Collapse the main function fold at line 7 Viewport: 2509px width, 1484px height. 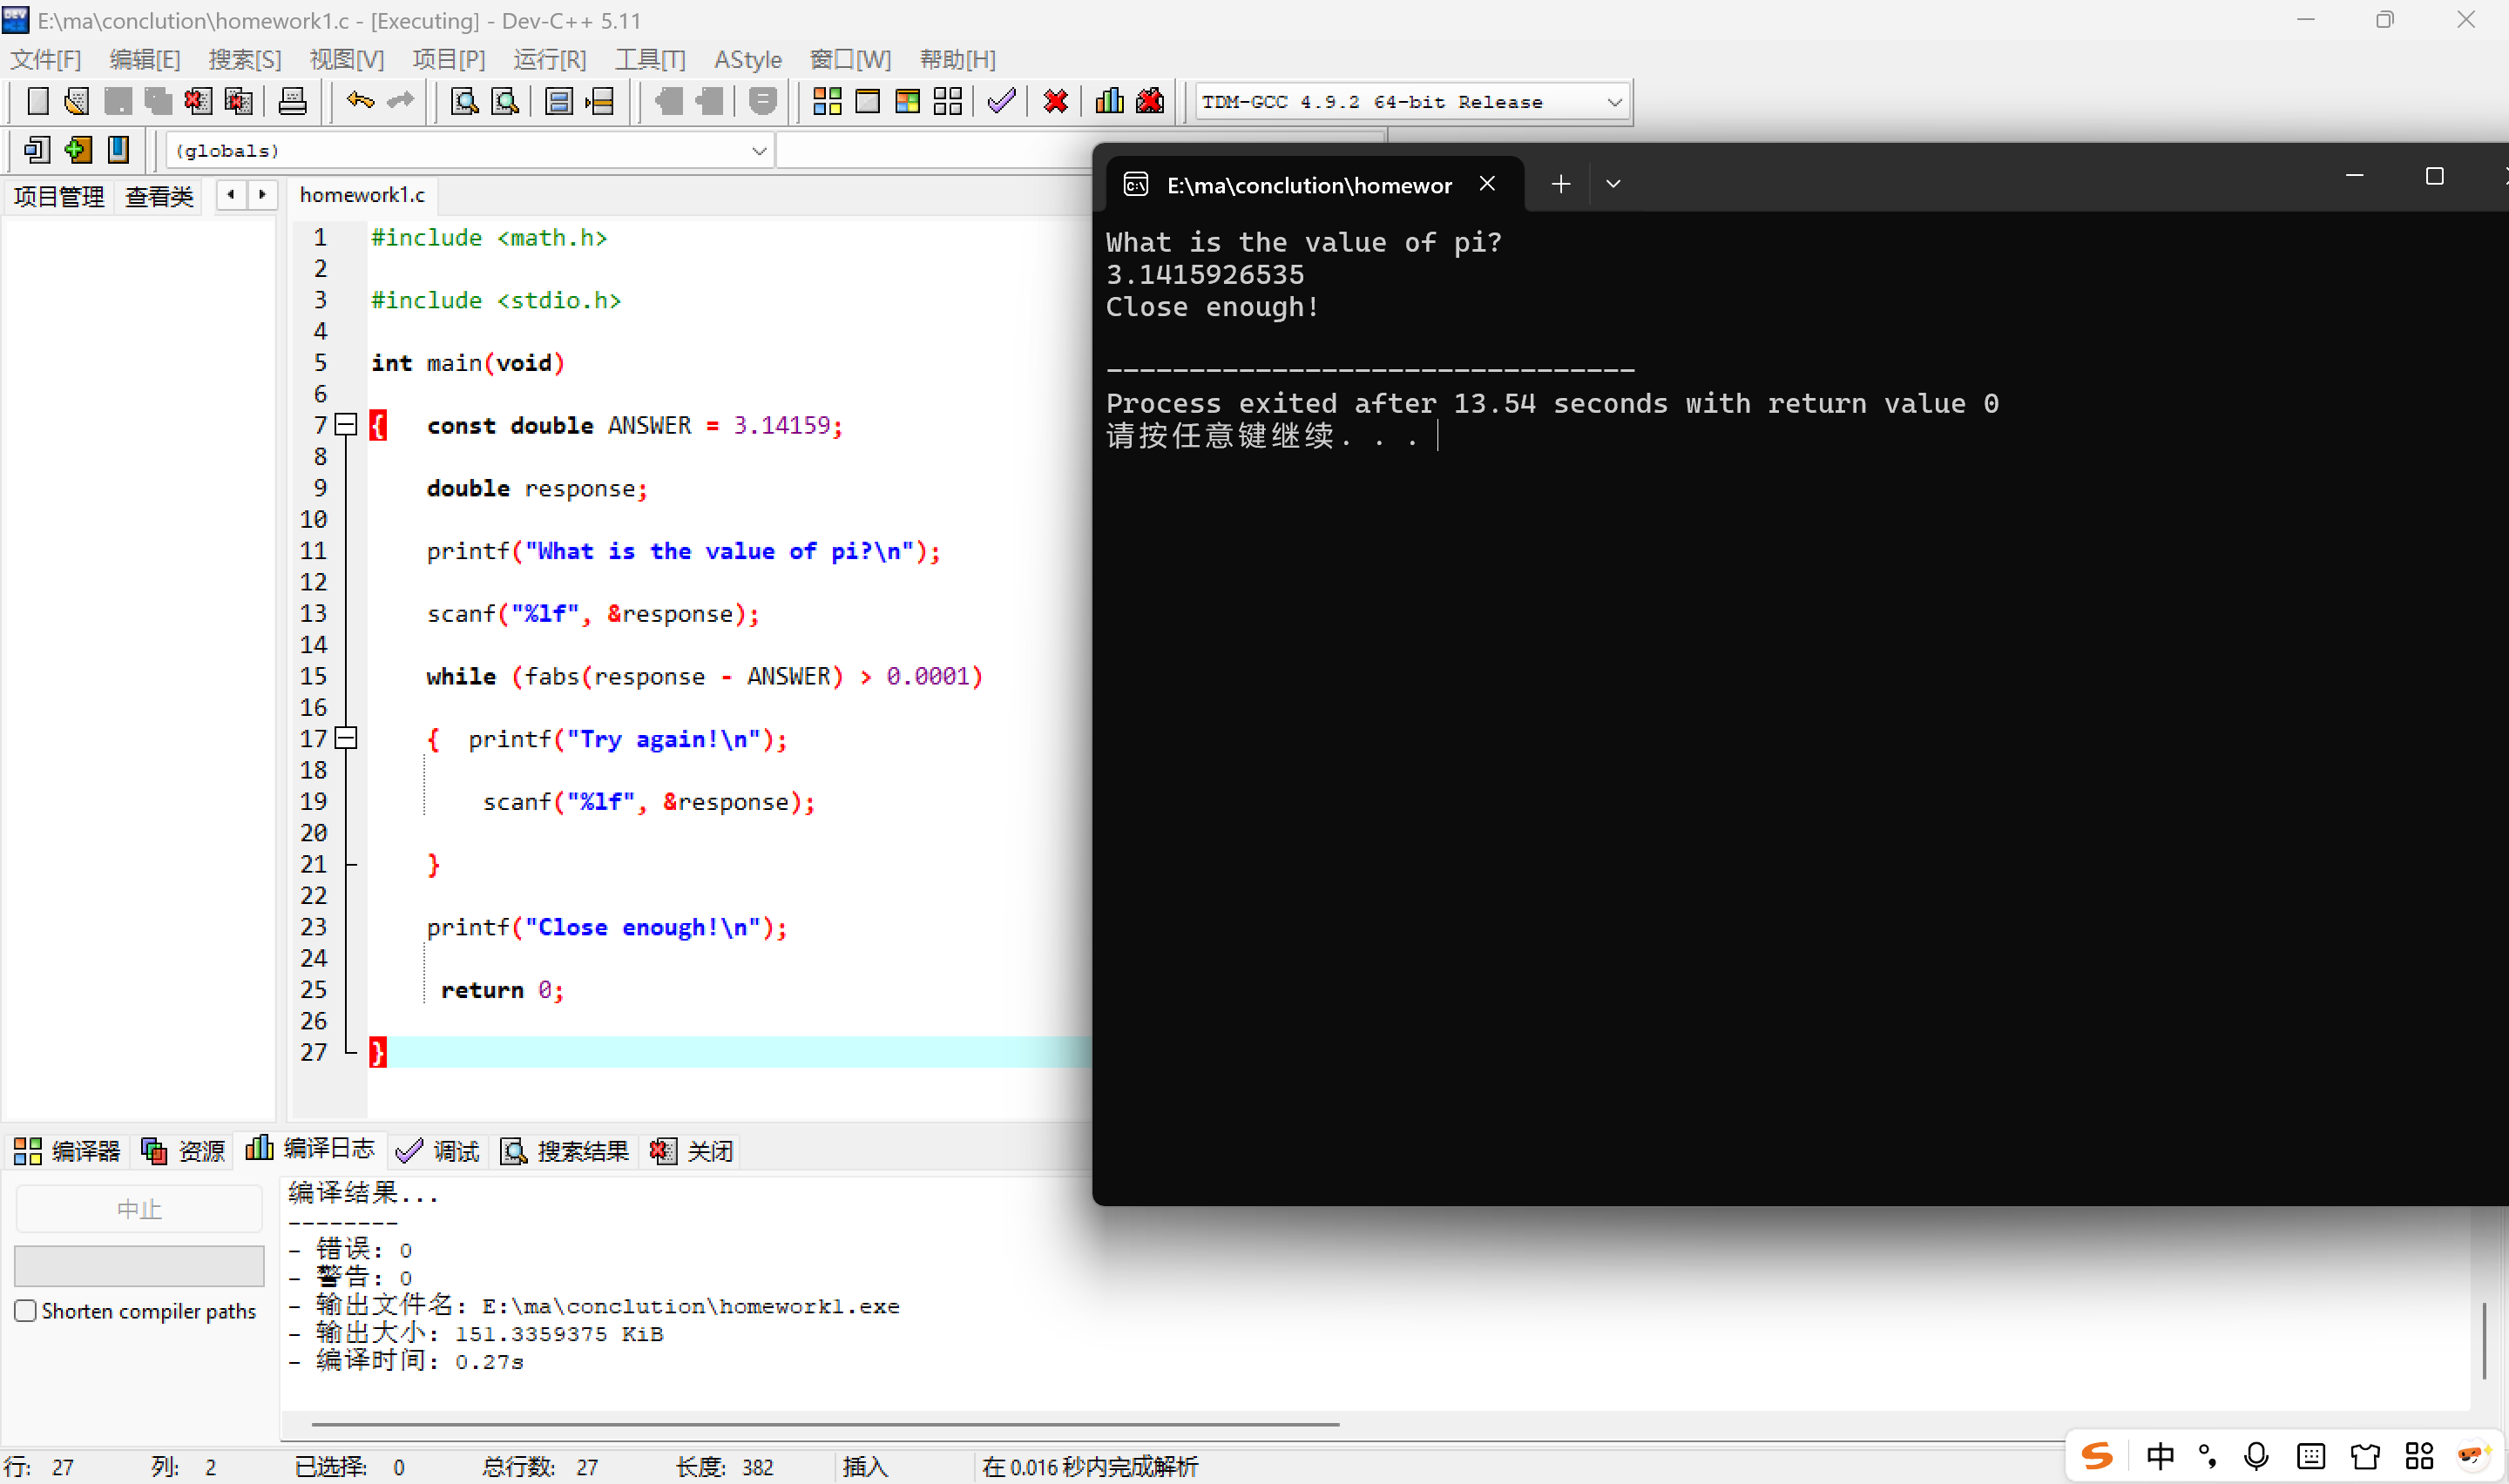pyautogui.click(x=346, y=425)
